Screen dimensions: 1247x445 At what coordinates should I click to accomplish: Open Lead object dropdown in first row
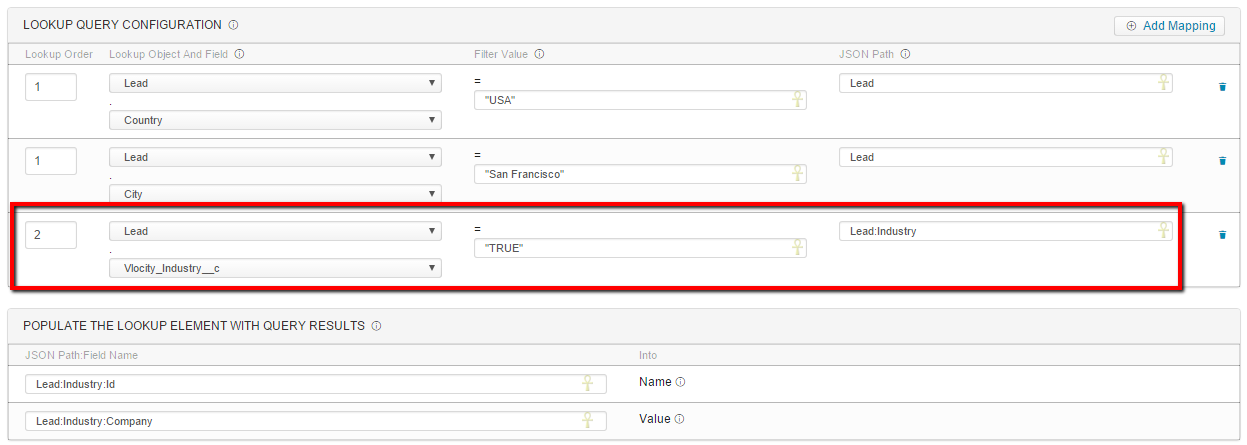point(275,83)
